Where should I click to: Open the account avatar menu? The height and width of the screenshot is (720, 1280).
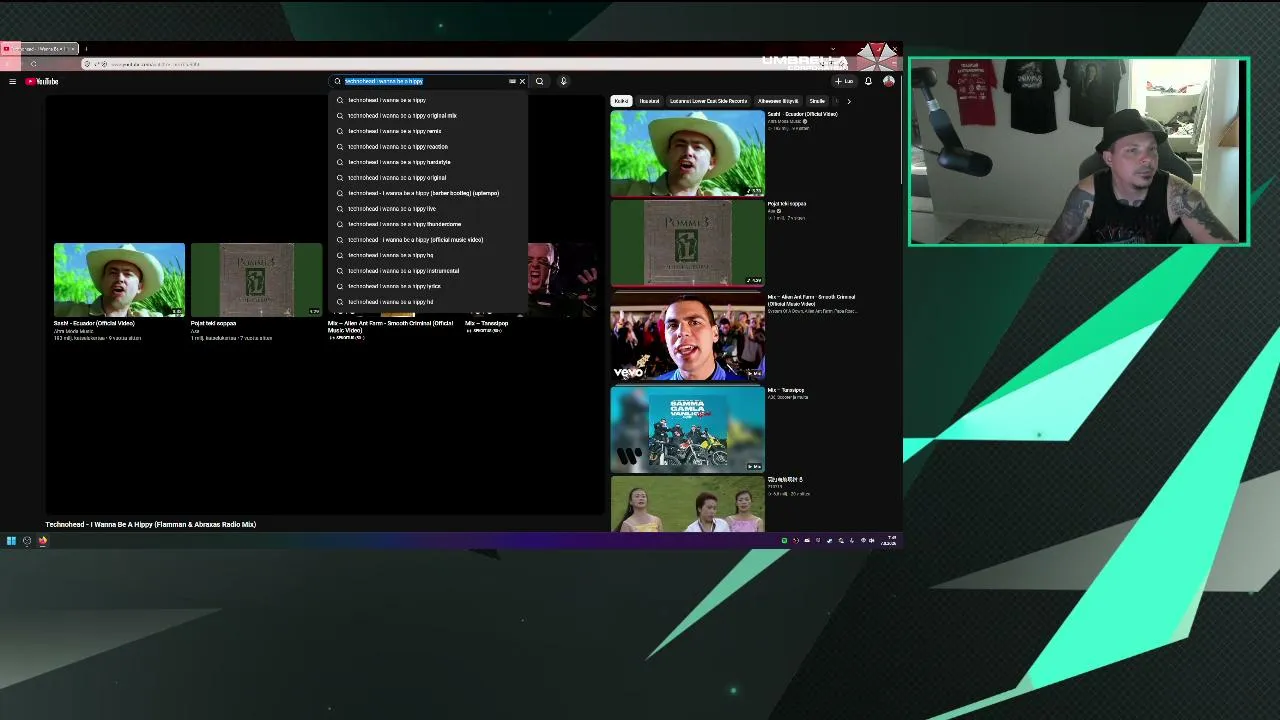click(x=888, y=81)
